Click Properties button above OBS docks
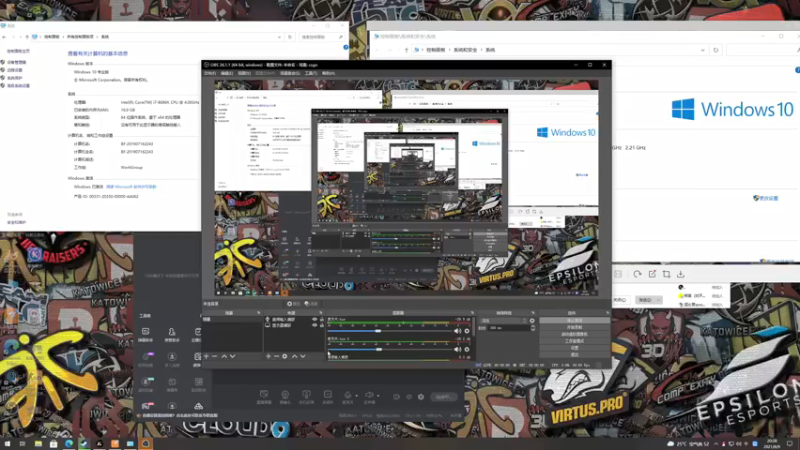The image size is (800, 450). pyautogui.click(x=293, y=304)
